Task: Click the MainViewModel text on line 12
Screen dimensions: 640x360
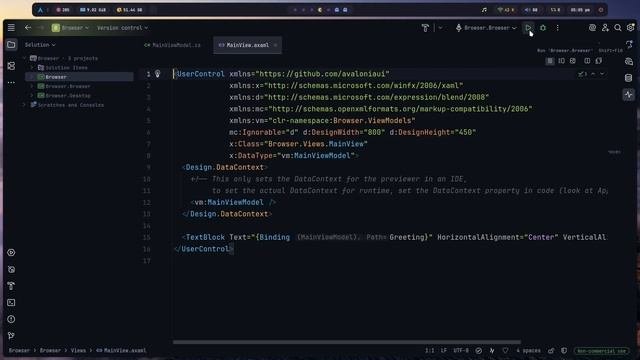Action: tap(236, 202)
